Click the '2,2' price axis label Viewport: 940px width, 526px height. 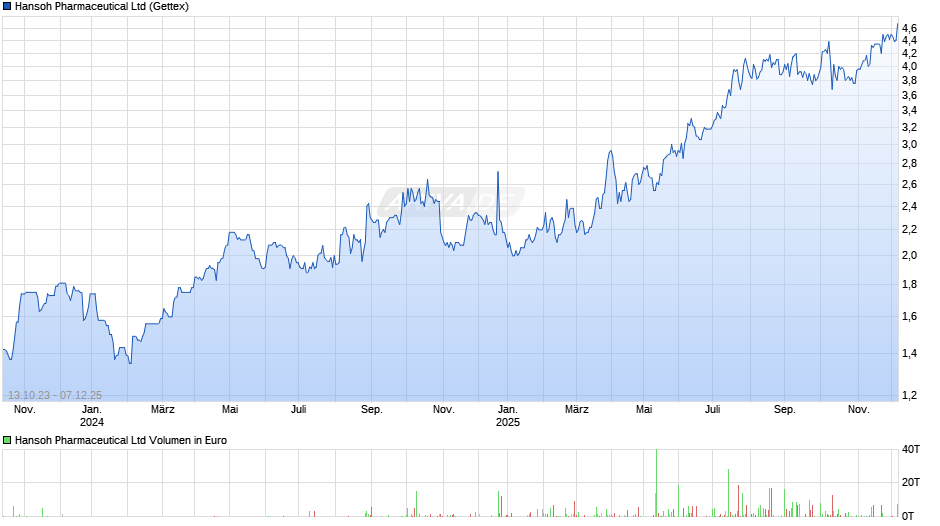[909, 230]
